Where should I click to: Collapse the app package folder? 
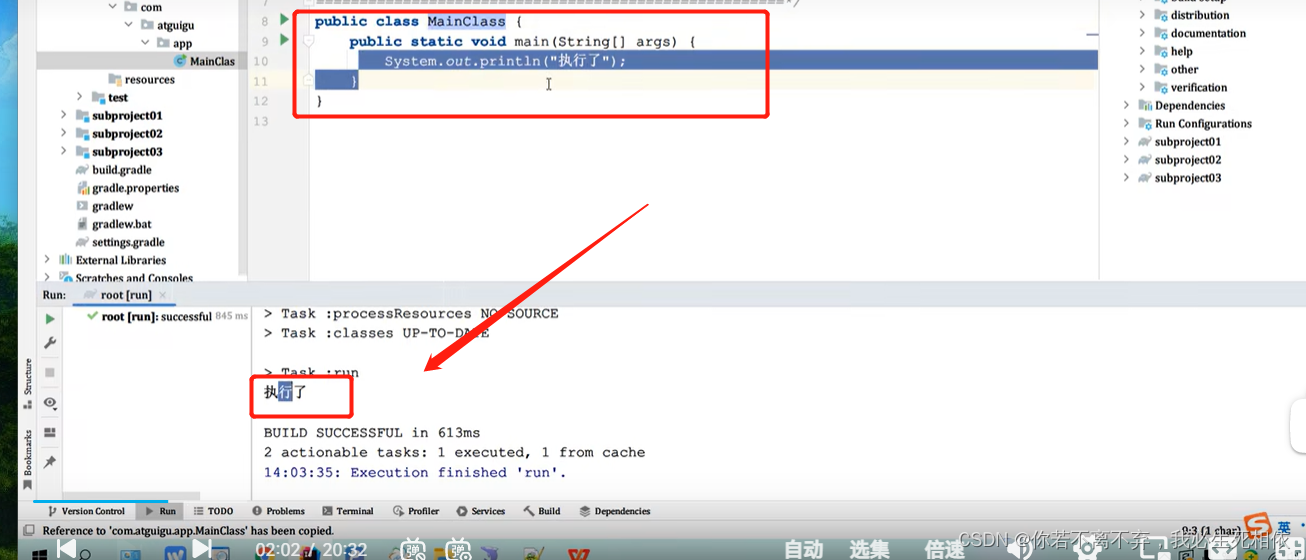pos(145,43)
